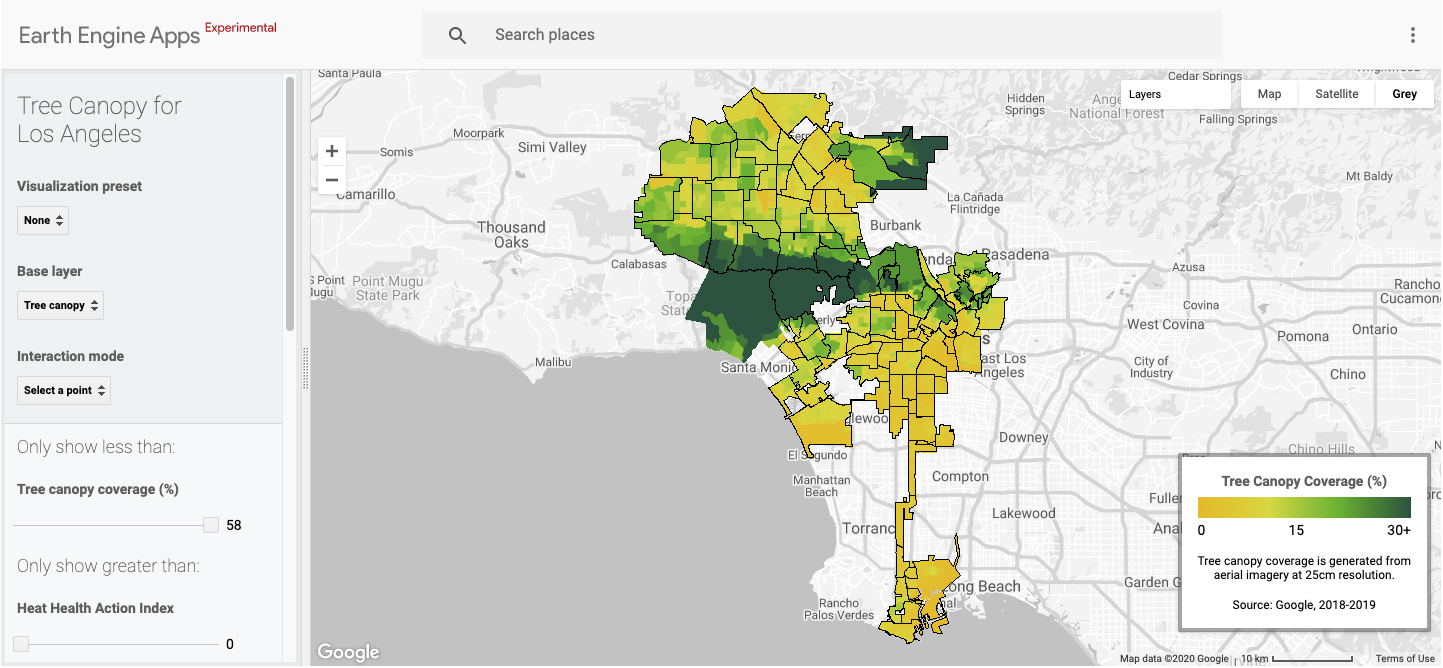
Task: Switch to the Grey basemap
Action: click(1404, 93)
